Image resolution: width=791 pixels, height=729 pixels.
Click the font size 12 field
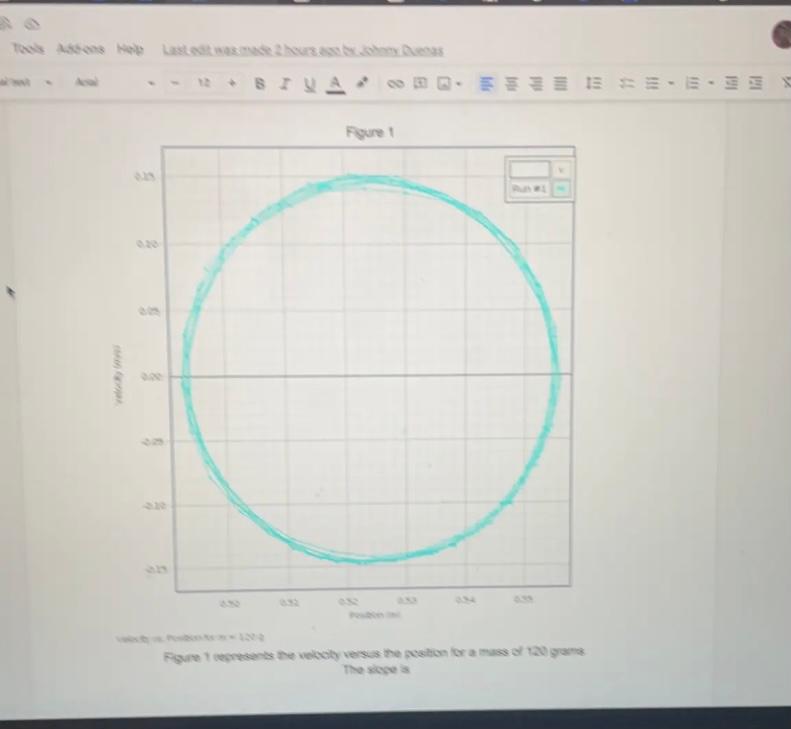203,83
